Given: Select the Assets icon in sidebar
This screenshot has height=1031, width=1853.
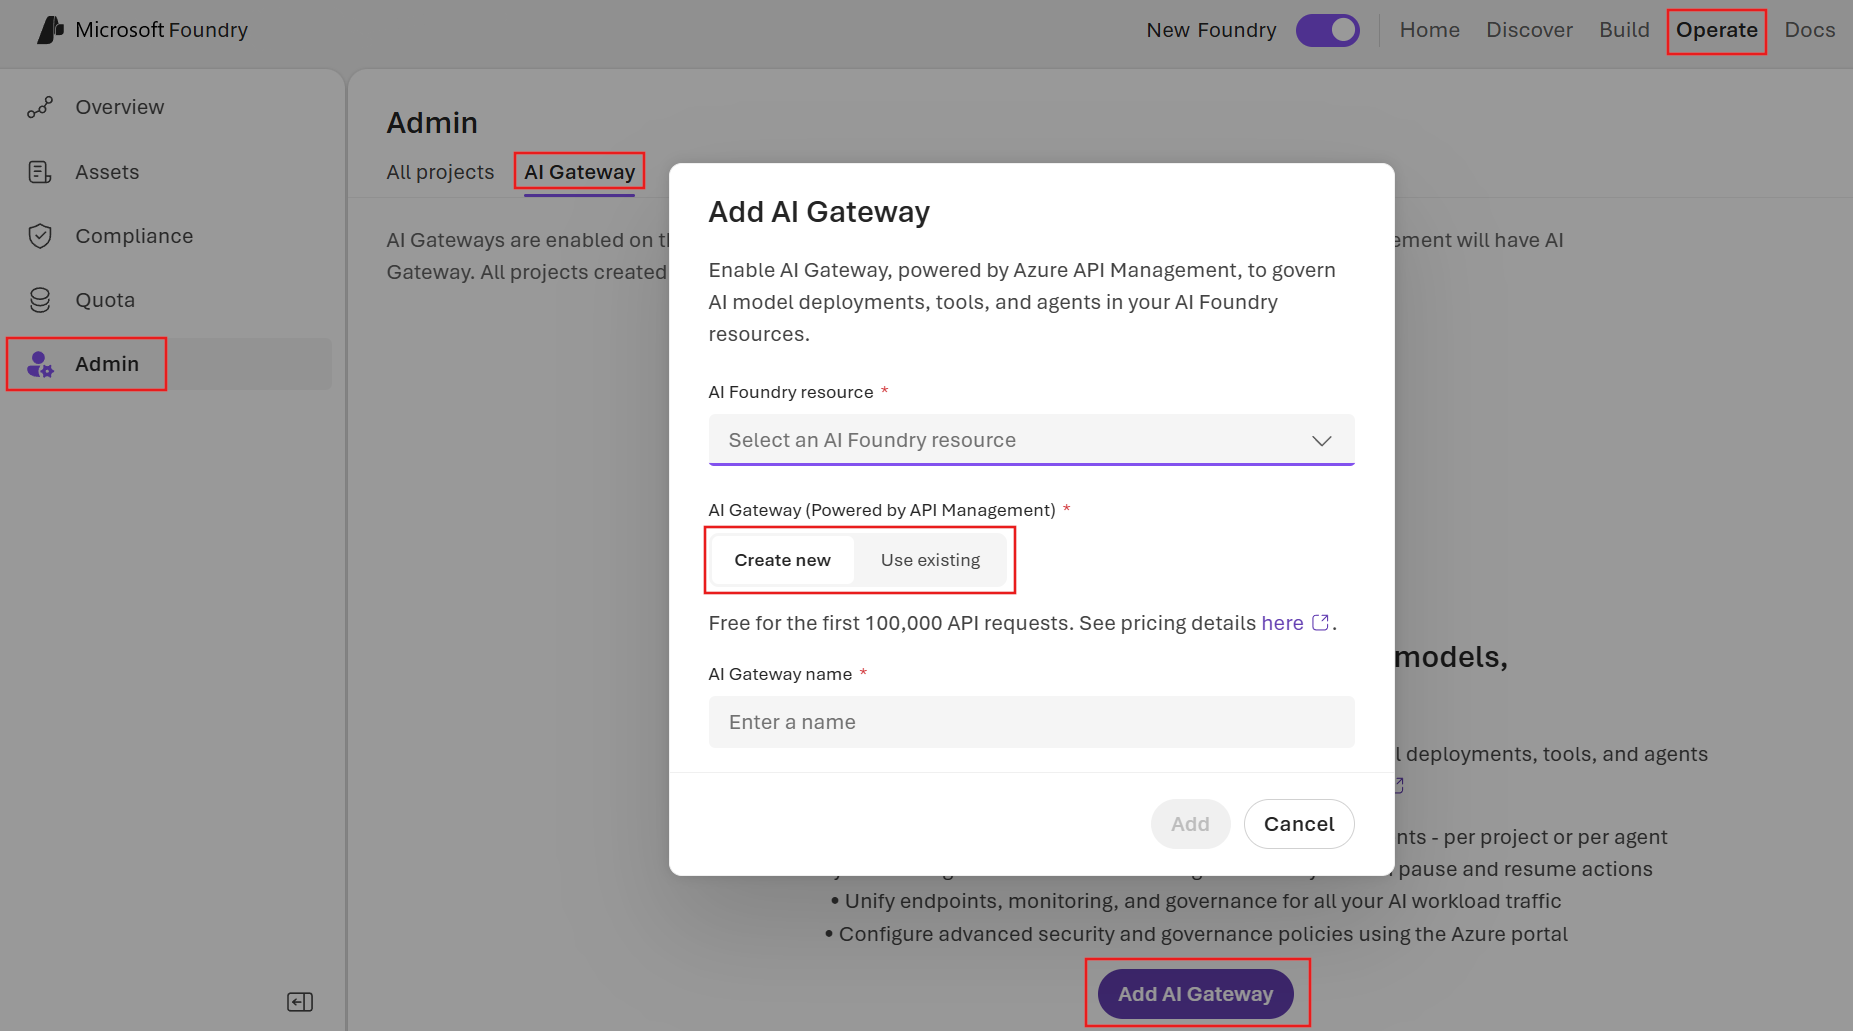Looking at the screenshot, I should [x=40, y=172].
